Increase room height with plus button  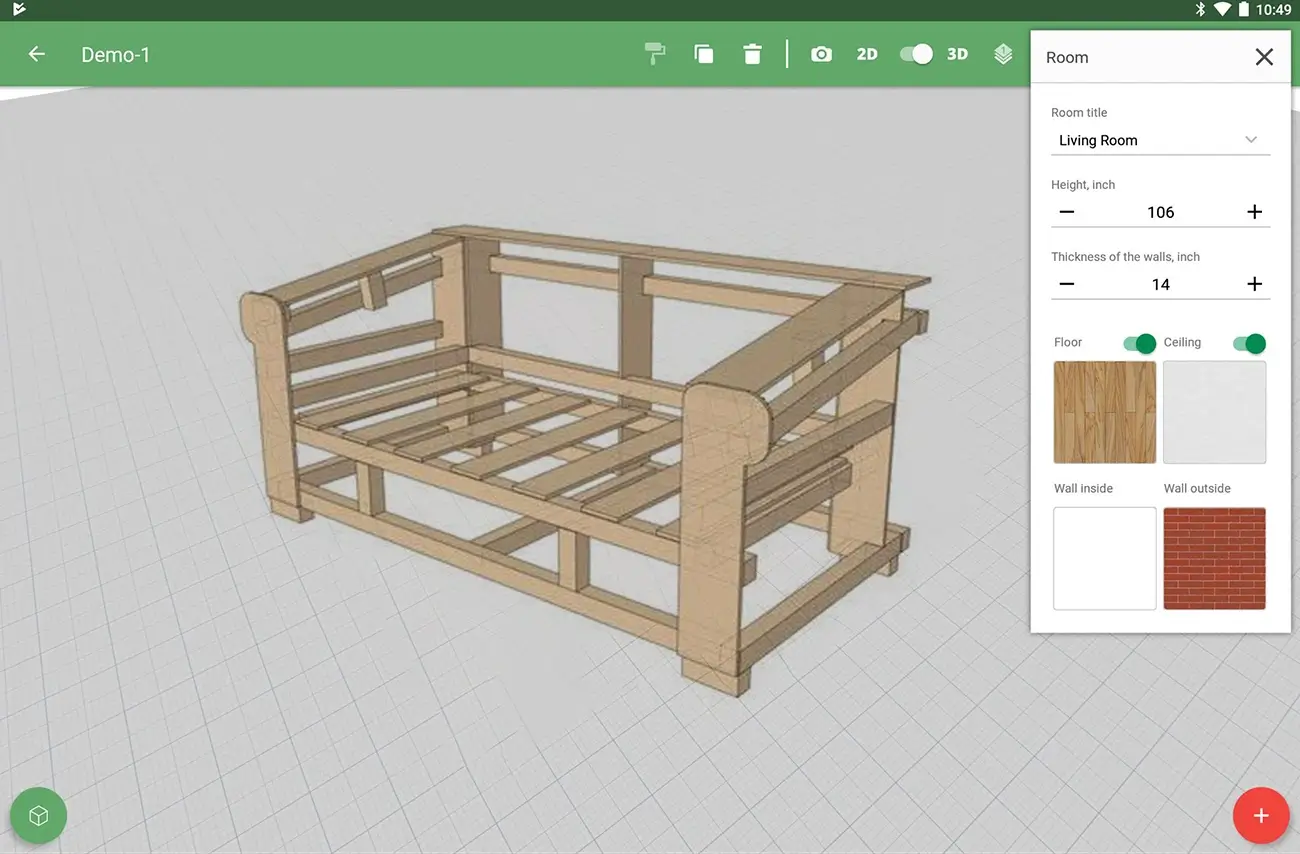[x=1254, y=212]
